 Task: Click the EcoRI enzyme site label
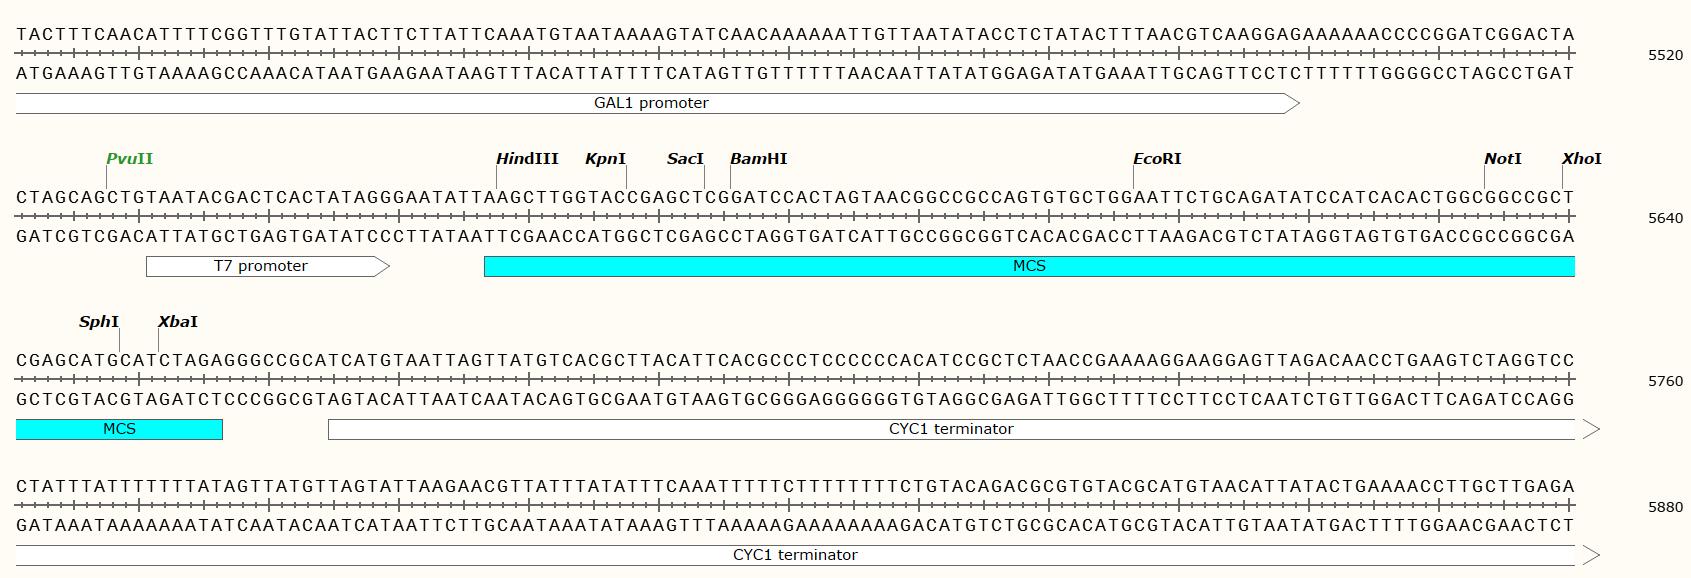click(1157, 159)
